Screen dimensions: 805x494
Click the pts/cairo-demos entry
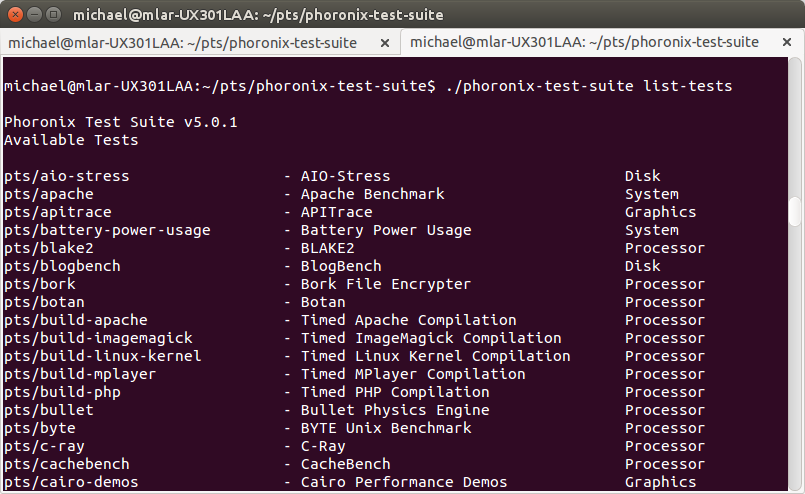click(71, 482)
